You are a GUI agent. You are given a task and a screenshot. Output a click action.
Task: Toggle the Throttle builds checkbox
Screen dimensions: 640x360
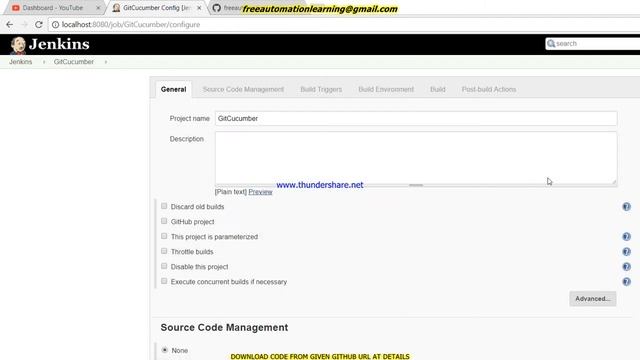(164, 251)
